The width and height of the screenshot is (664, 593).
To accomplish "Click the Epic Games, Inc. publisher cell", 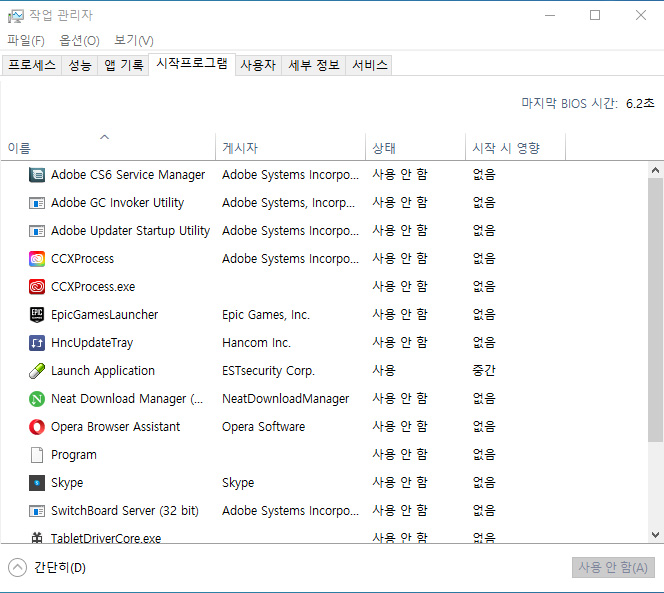I will (x=266, y=315).
